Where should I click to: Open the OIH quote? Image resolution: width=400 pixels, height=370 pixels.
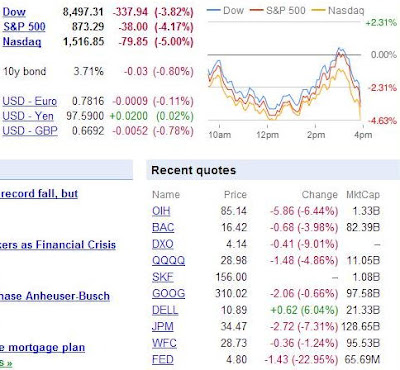coord(161,211)
